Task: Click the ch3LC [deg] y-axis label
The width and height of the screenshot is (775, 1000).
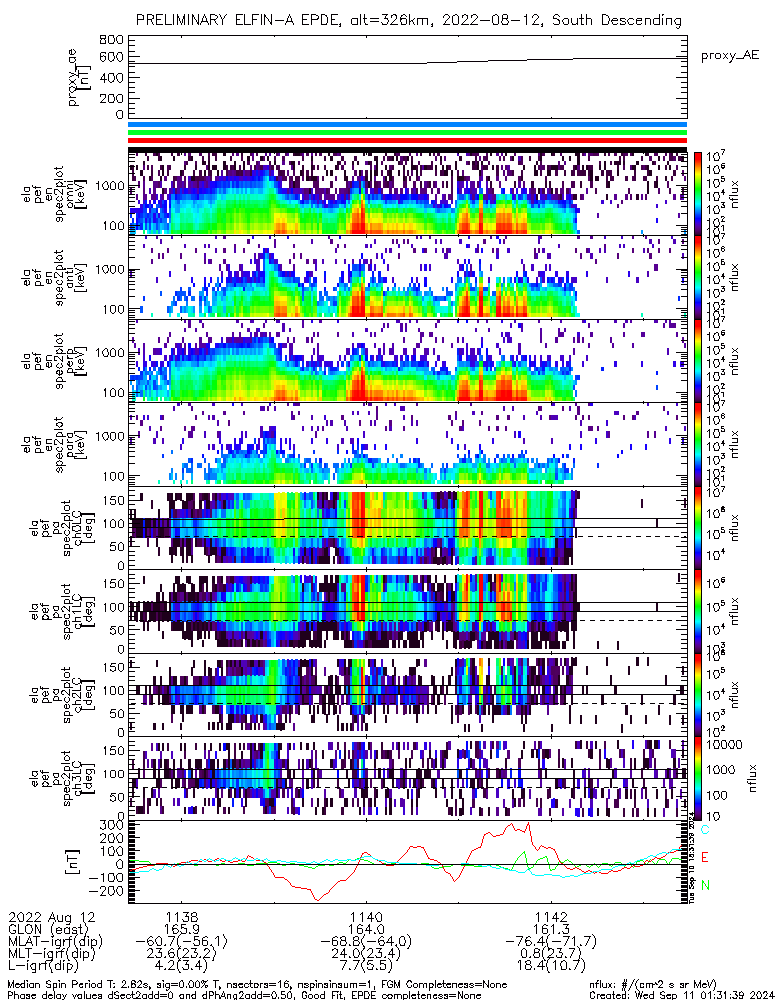Action: coord(63,779)
